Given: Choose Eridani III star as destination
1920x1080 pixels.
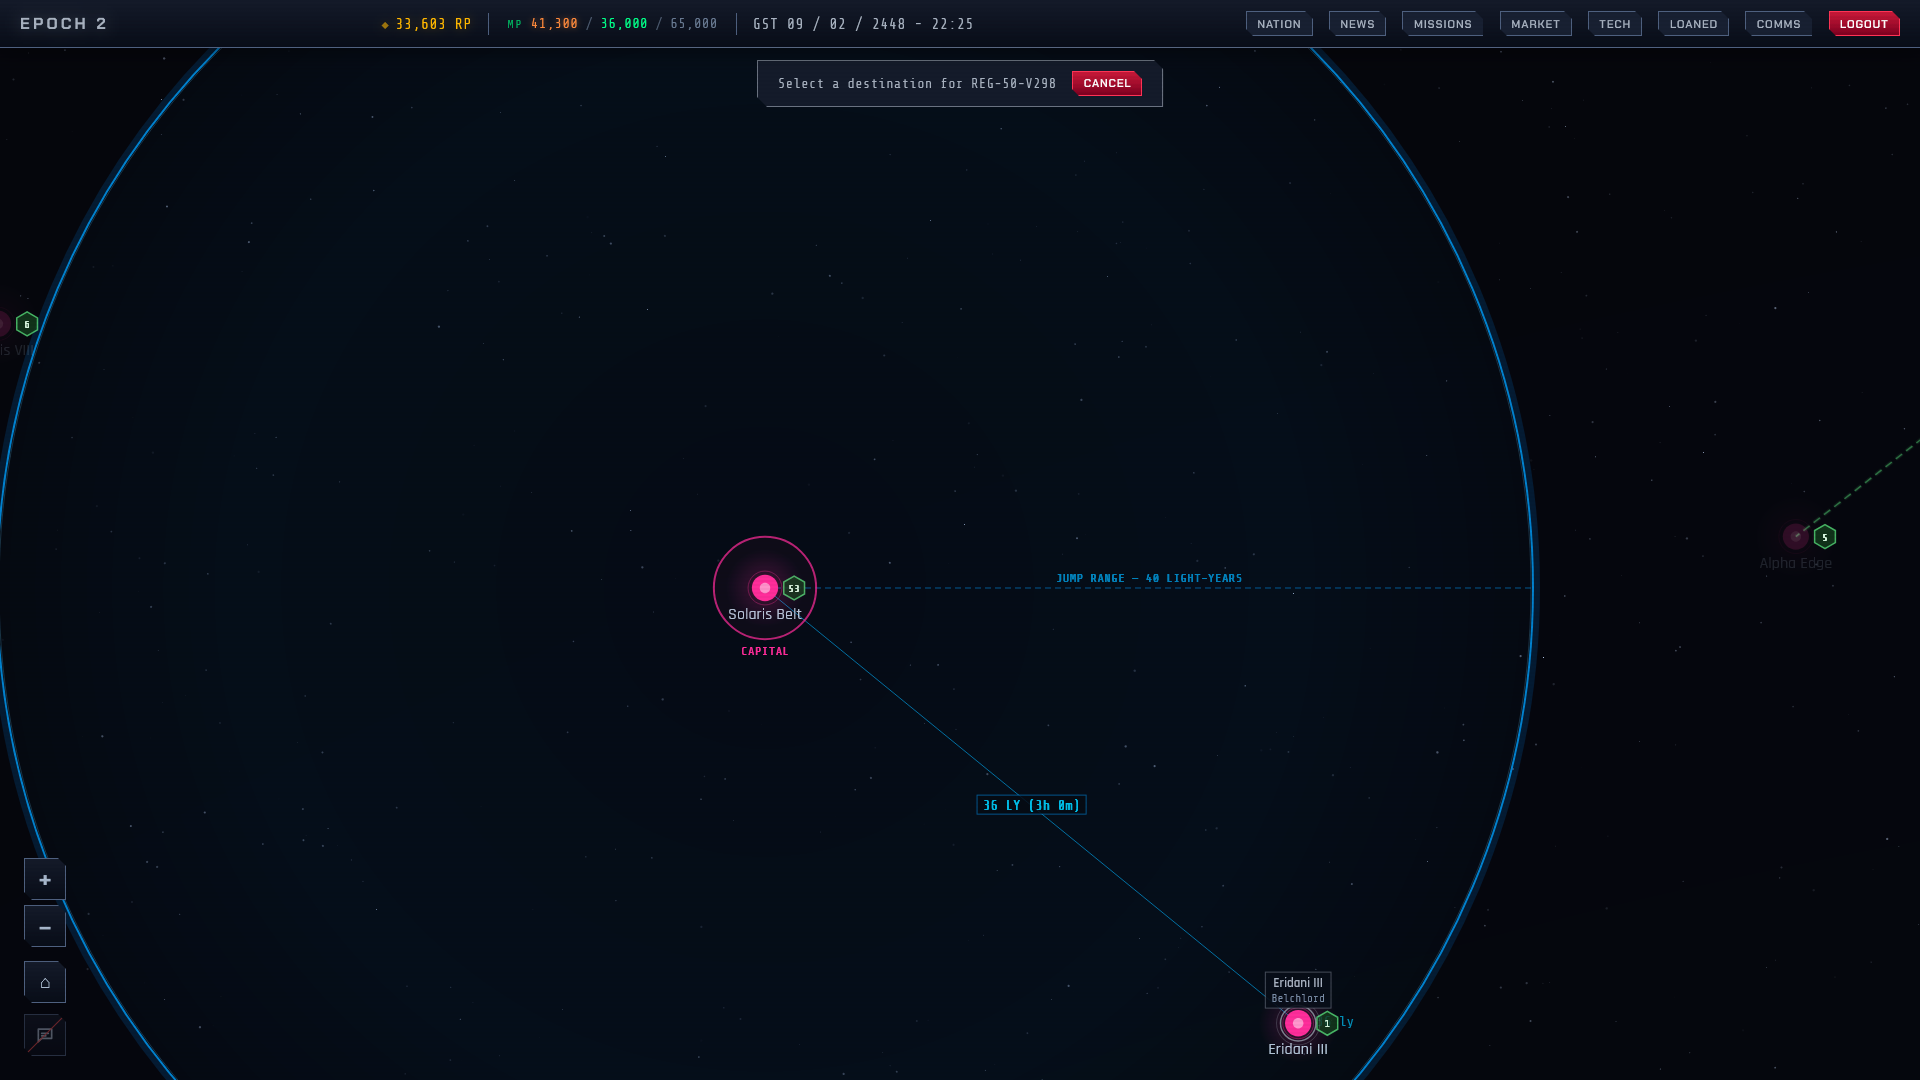Looking at the screenshot, I should point(1298,1023).
